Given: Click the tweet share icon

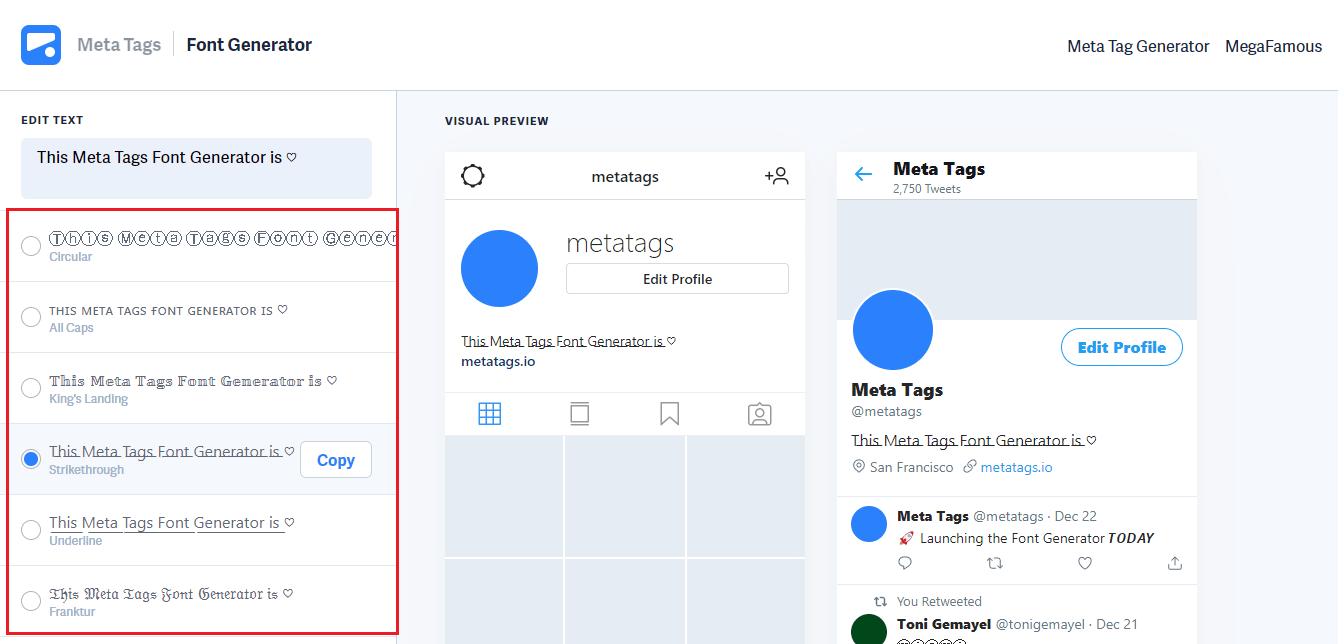Looking at the screenshot, I should 1175,563.
